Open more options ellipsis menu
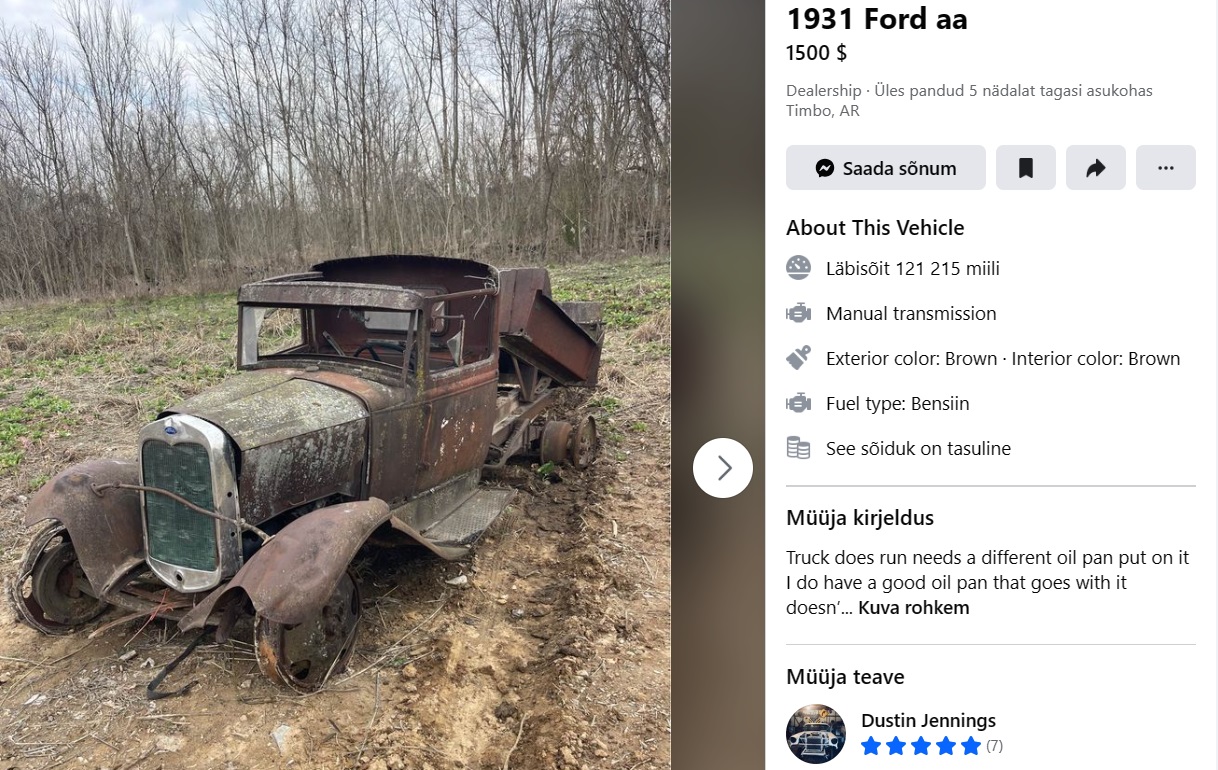The width and height of the screenshot is (1218, 770). click(1165, 168)
